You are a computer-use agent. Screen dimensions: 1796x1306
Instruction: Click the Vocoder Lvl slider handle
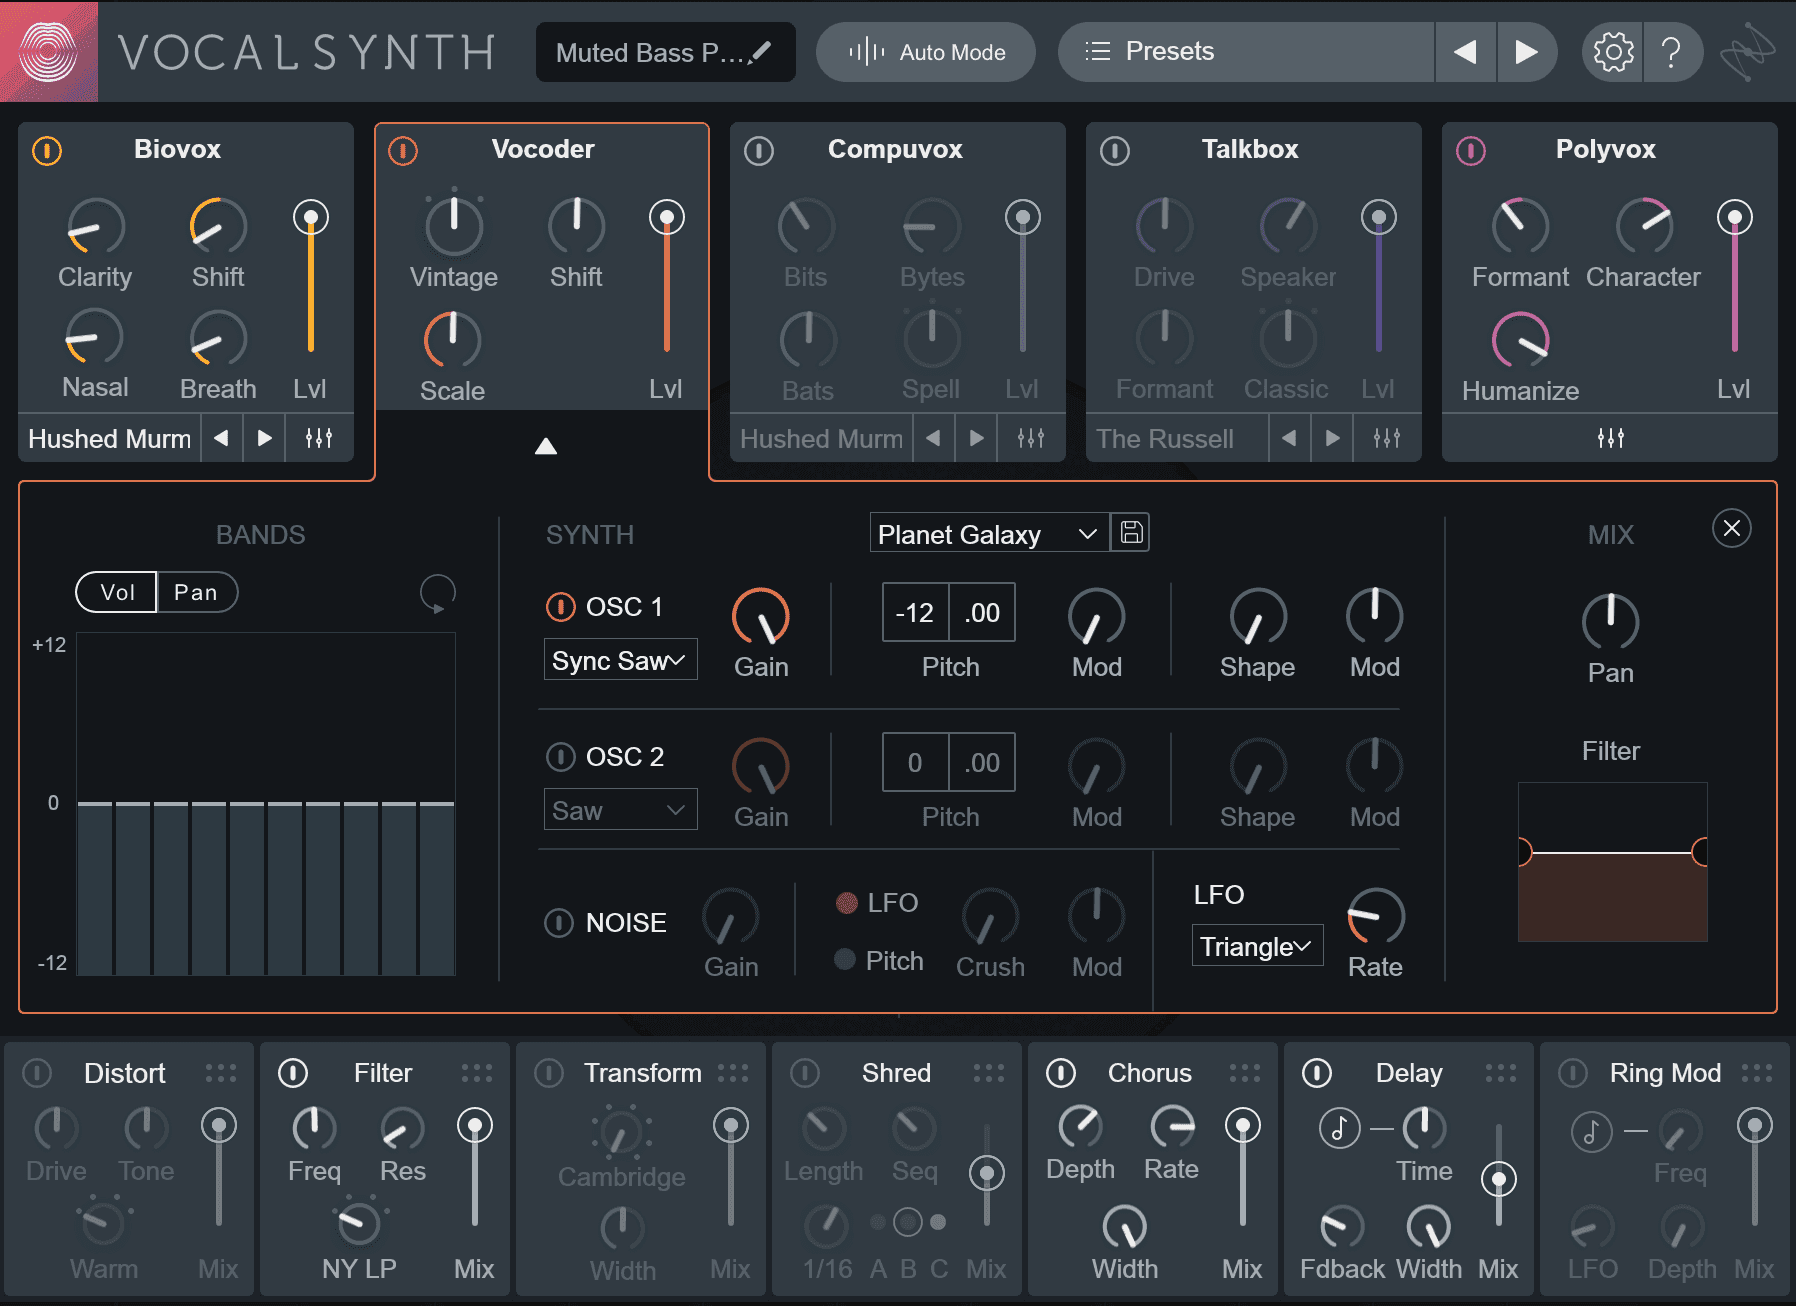[667, 217]
